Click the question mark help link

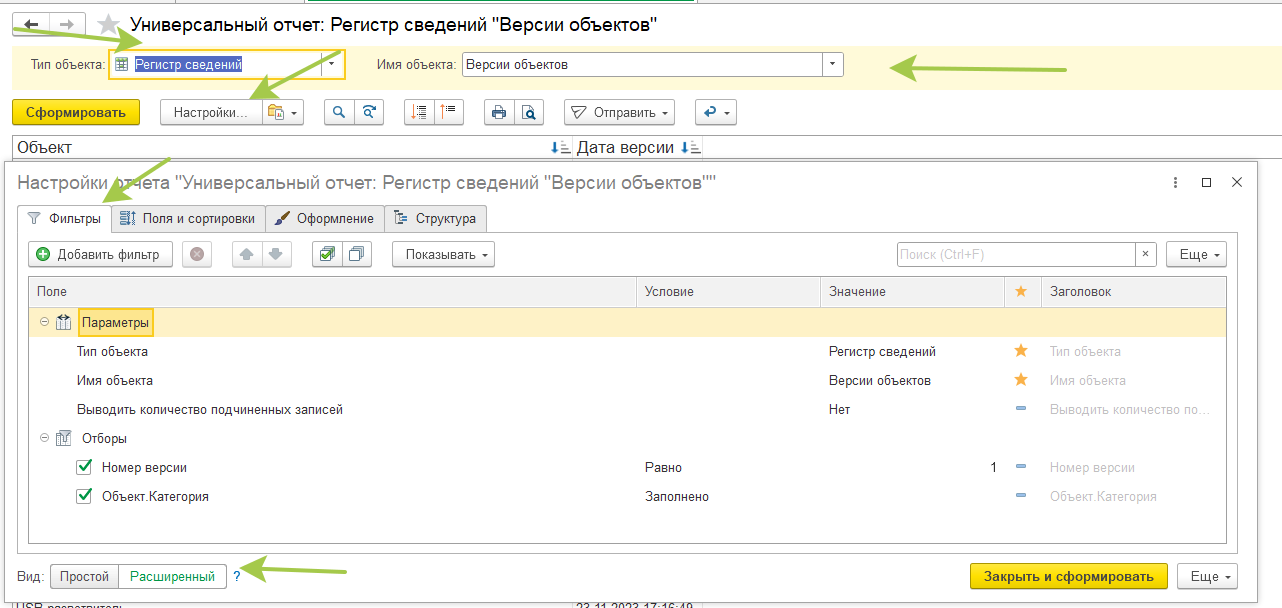coord(236,576)
